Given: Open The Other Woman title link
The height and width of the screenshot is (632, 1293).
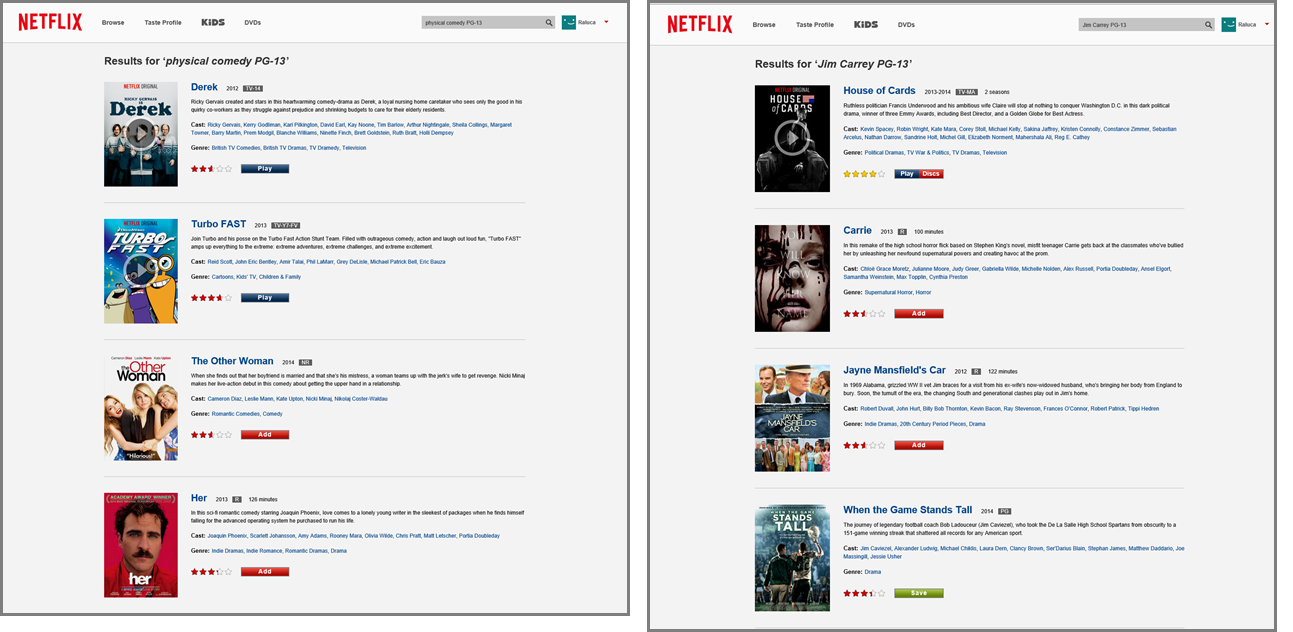Looking at the screenshot, I should tap(232, 361).
